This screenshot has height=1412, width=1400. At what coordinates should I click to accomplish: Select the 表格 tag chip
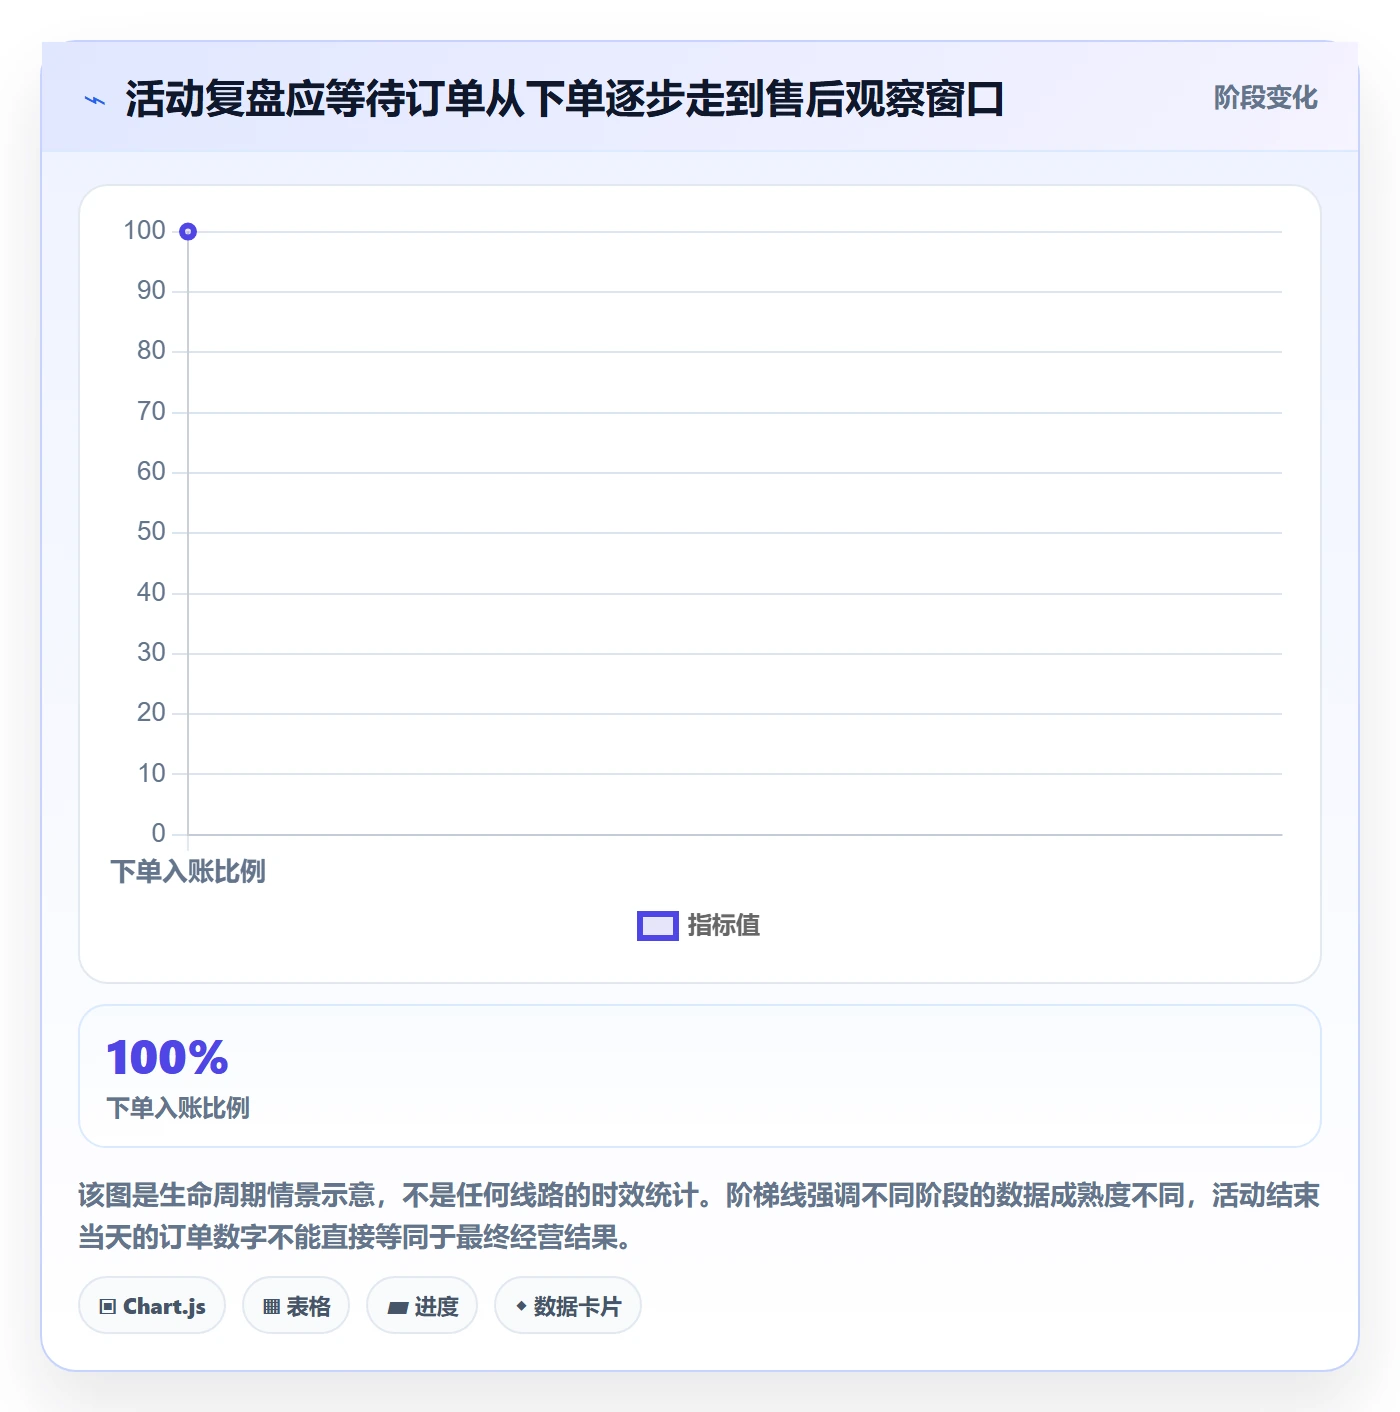pyautogui.click(x=296, y=1306)
